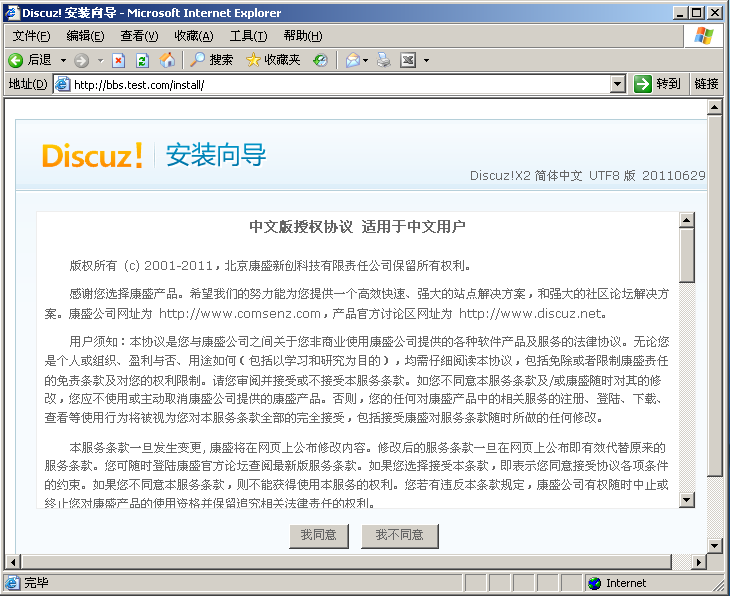Click the 完毕 status bar text

coord(36,582)
